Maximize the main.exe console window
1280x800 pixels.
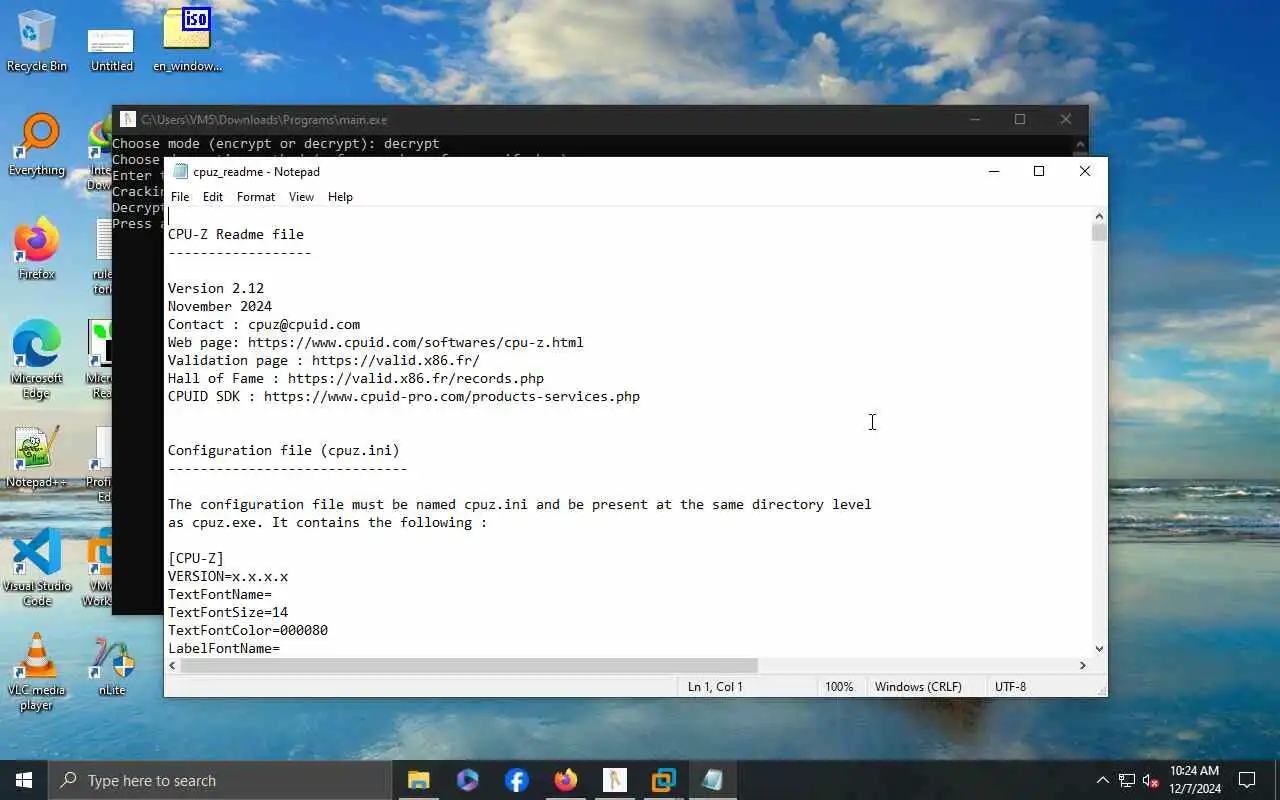click(x=1020, y=119)
